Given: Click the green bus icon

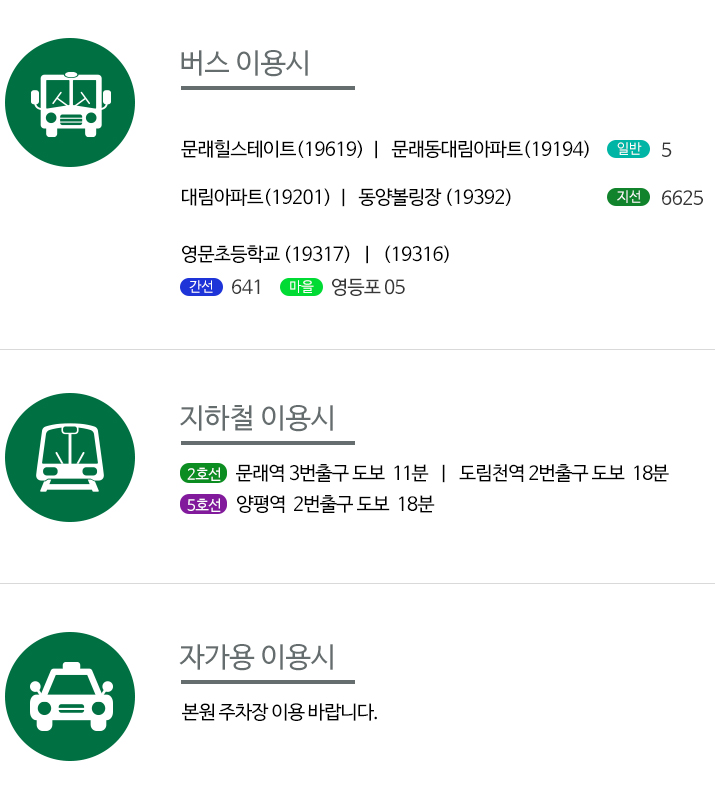Looking at the screenshot, I should [70, 102].
